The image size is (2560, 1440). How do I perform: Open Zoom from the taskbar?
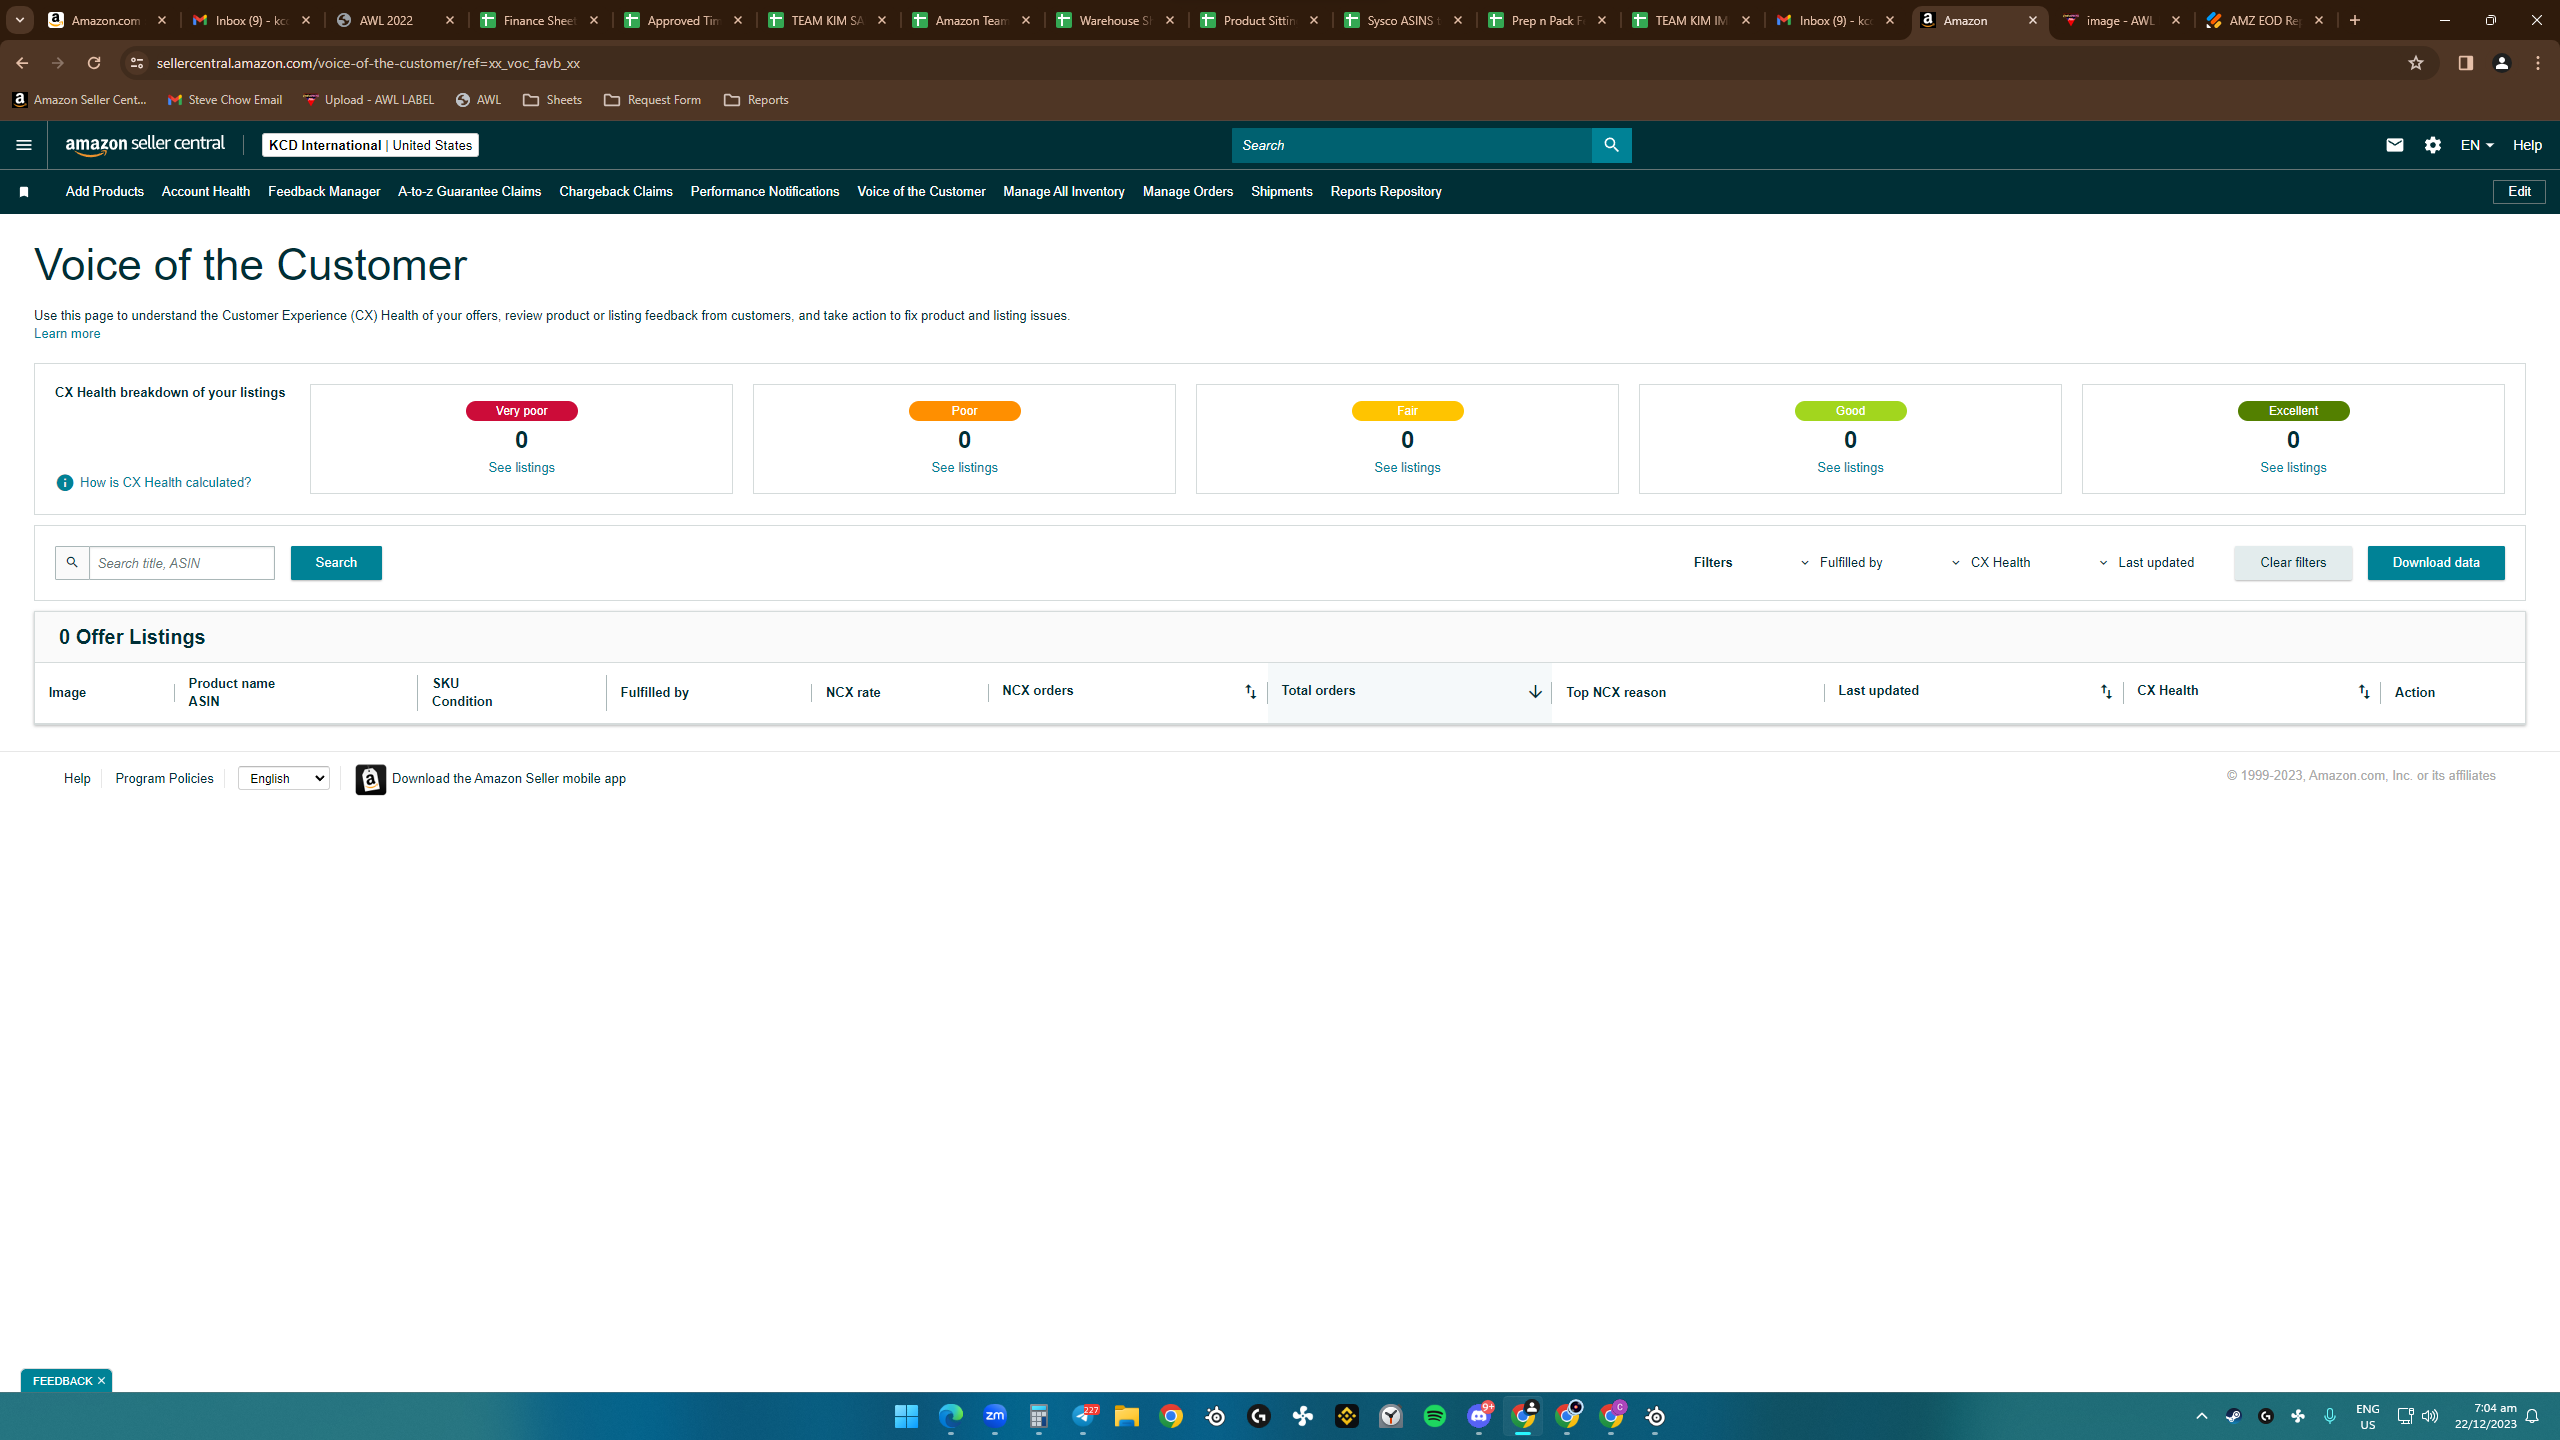coord(995,1416)
